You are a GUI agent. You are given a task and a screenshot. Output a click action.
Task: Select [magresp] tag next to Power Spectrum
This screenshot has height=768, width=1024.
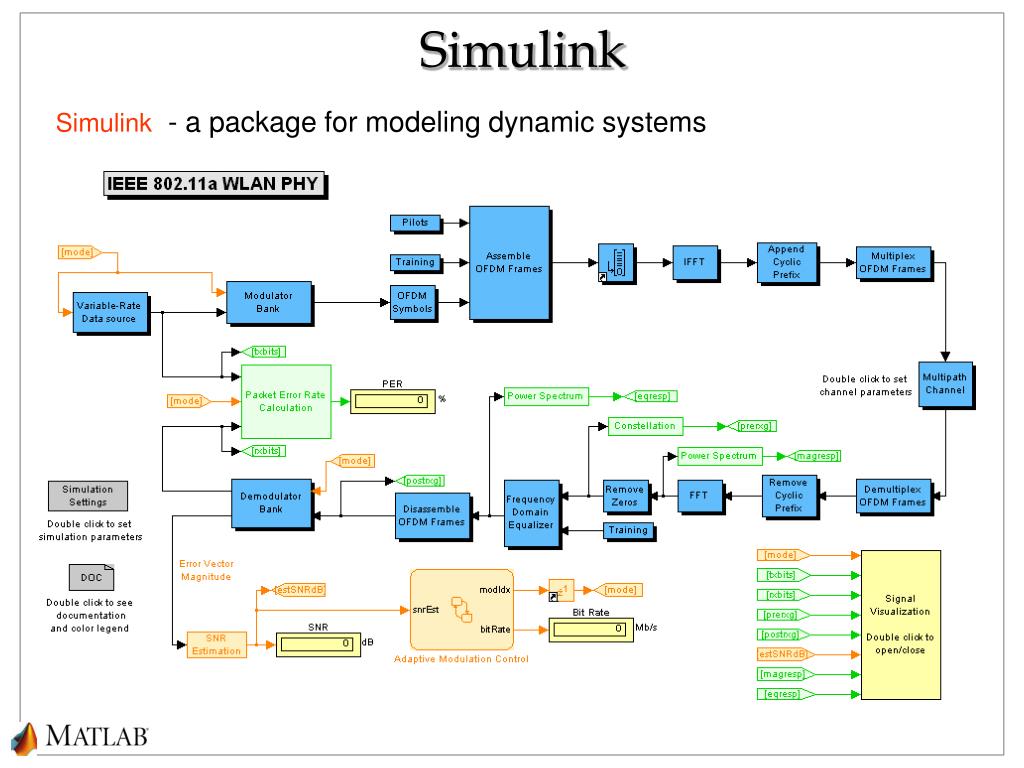point(814,456)
